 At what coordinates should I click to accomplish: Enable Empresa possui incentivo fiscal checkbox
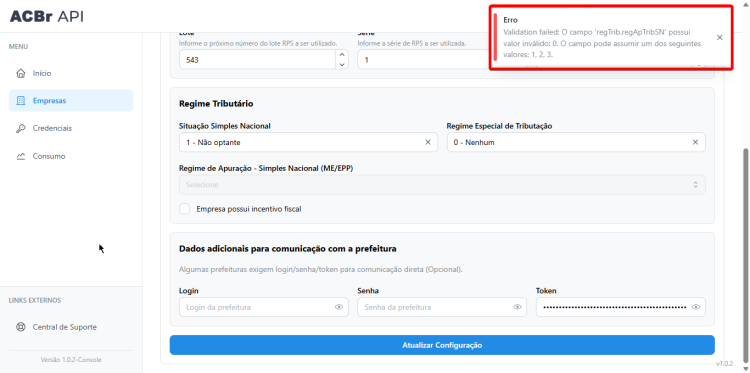(x=185, y=209)
